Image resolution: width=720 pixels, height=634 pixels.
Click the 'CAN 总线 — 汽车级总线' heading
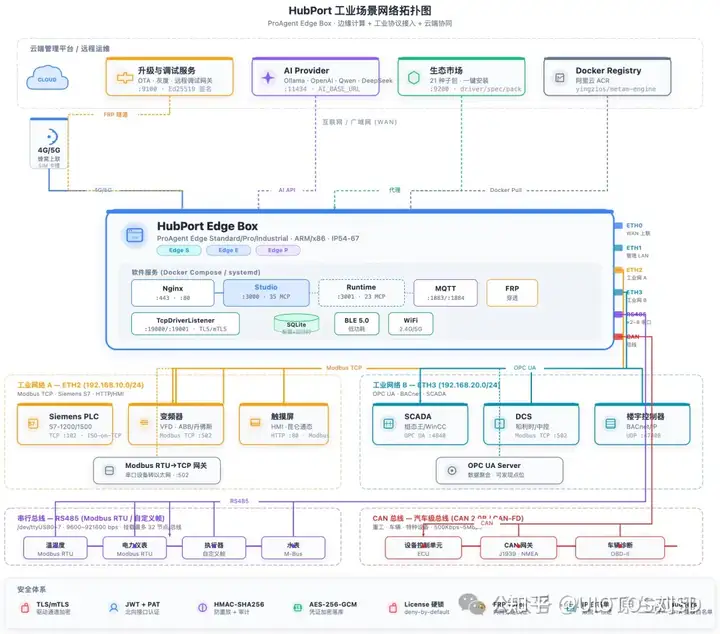(448, 518)
